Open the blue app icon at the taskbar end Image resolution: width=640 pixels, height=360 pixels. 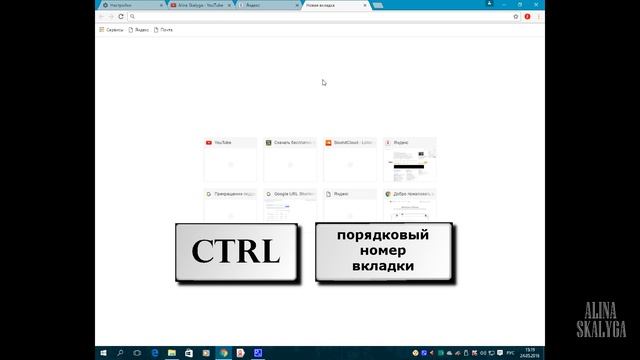[x=258, y=353]
